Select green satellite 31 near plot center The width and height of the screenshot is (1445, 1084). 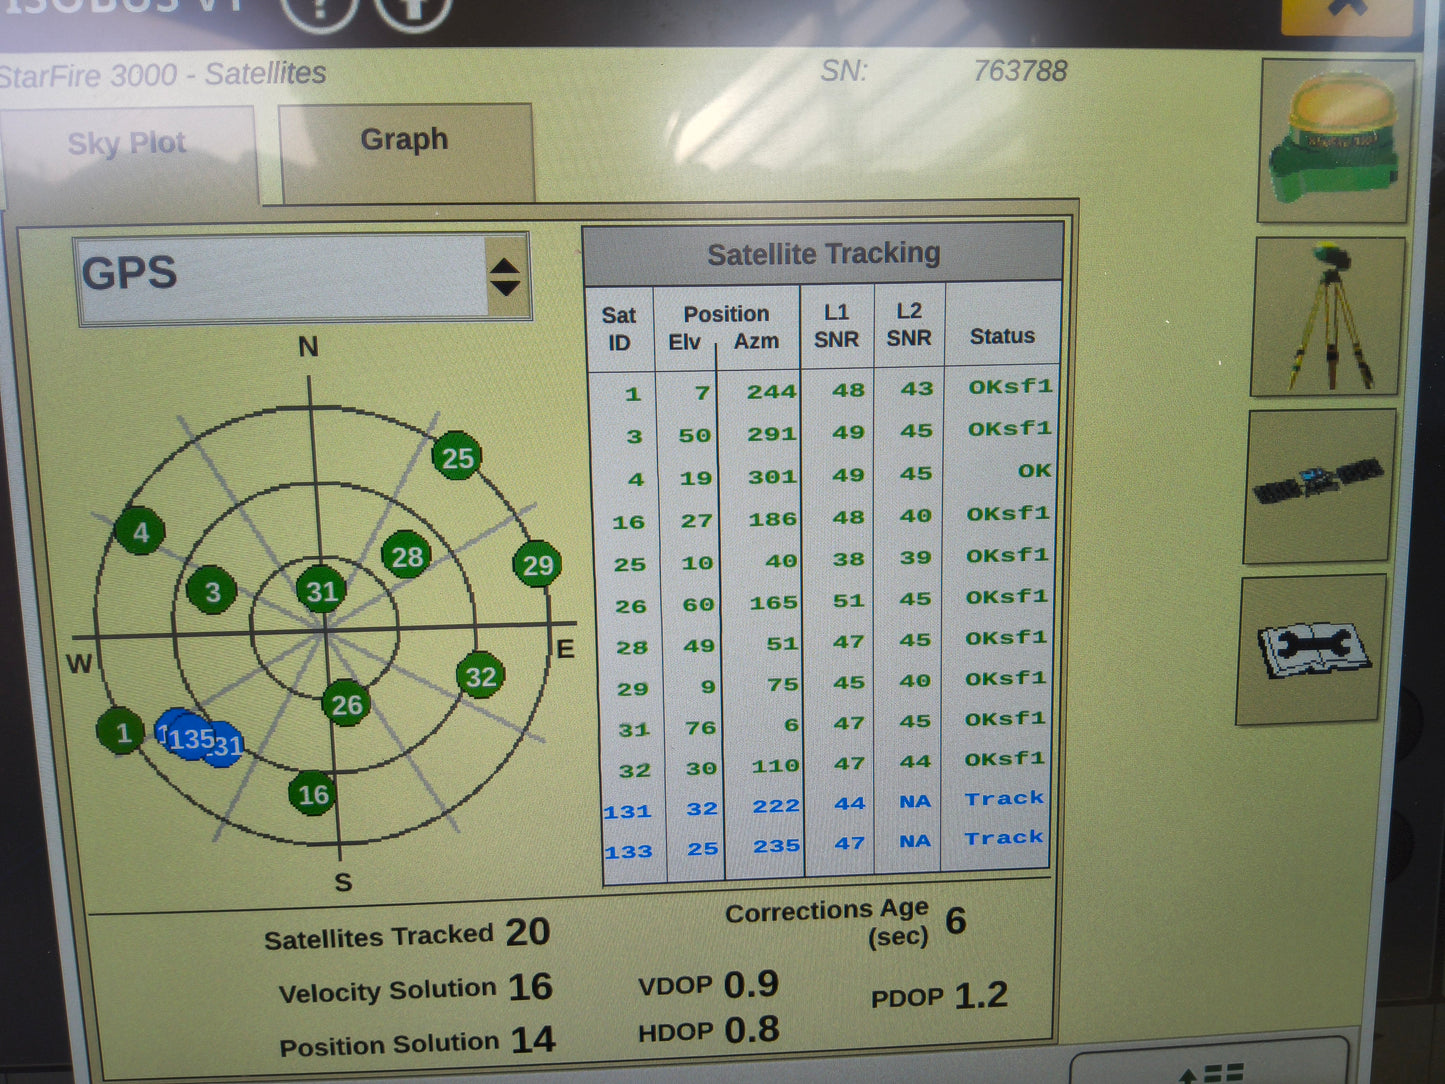[321, 592]
